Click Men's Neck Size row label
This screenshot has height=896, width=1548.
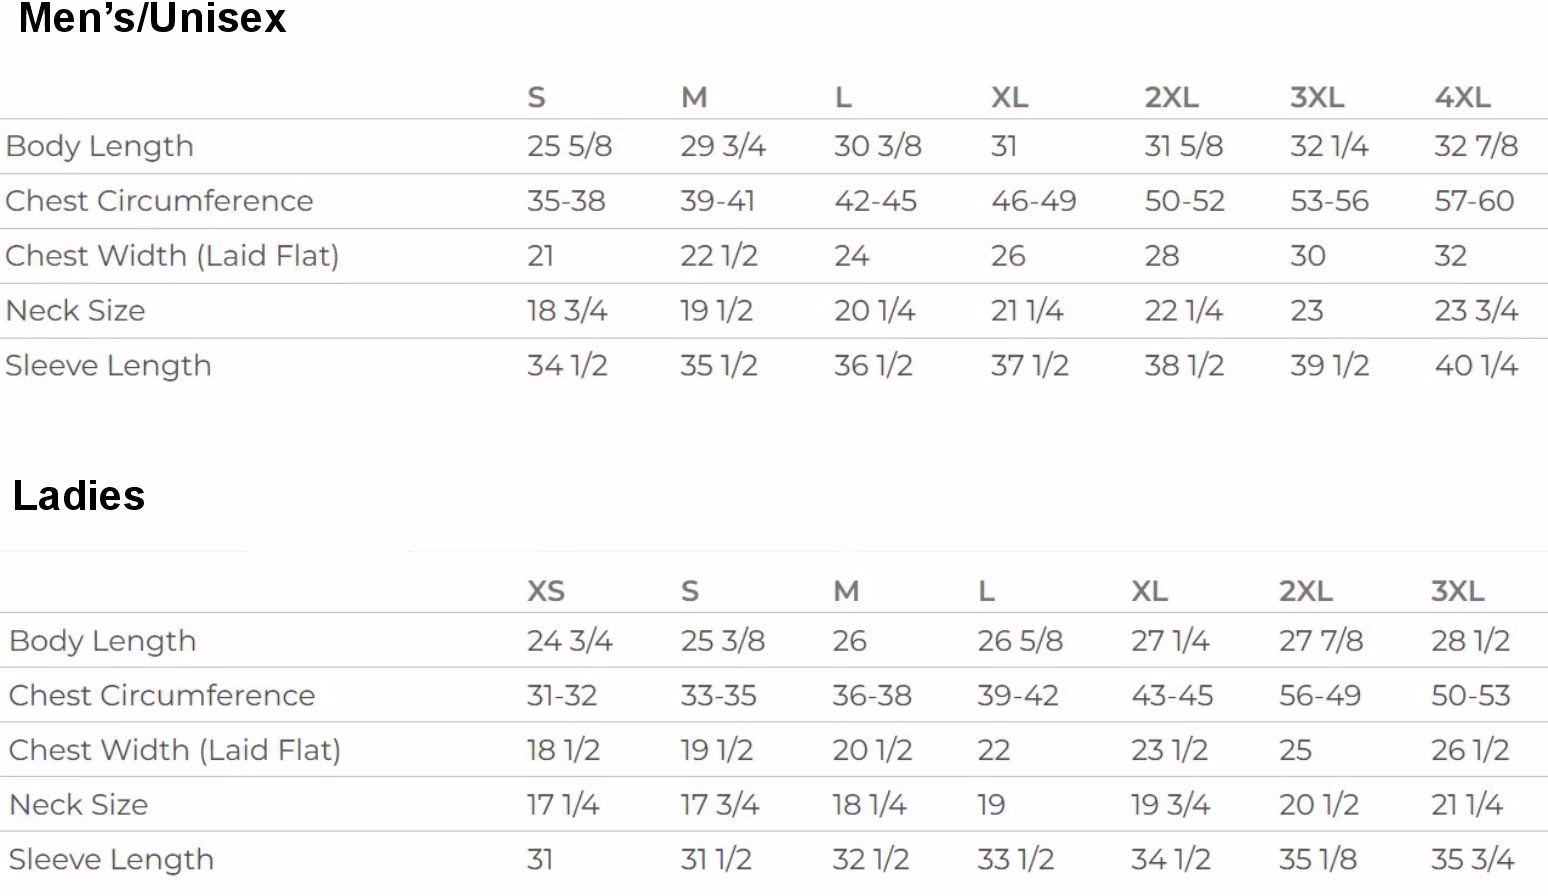pyautogui.click(x=75, y=311)
